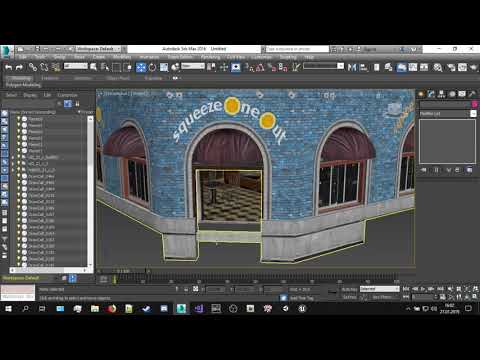Click Add Time Tag

pyautogui.click(x=302, y=298)
